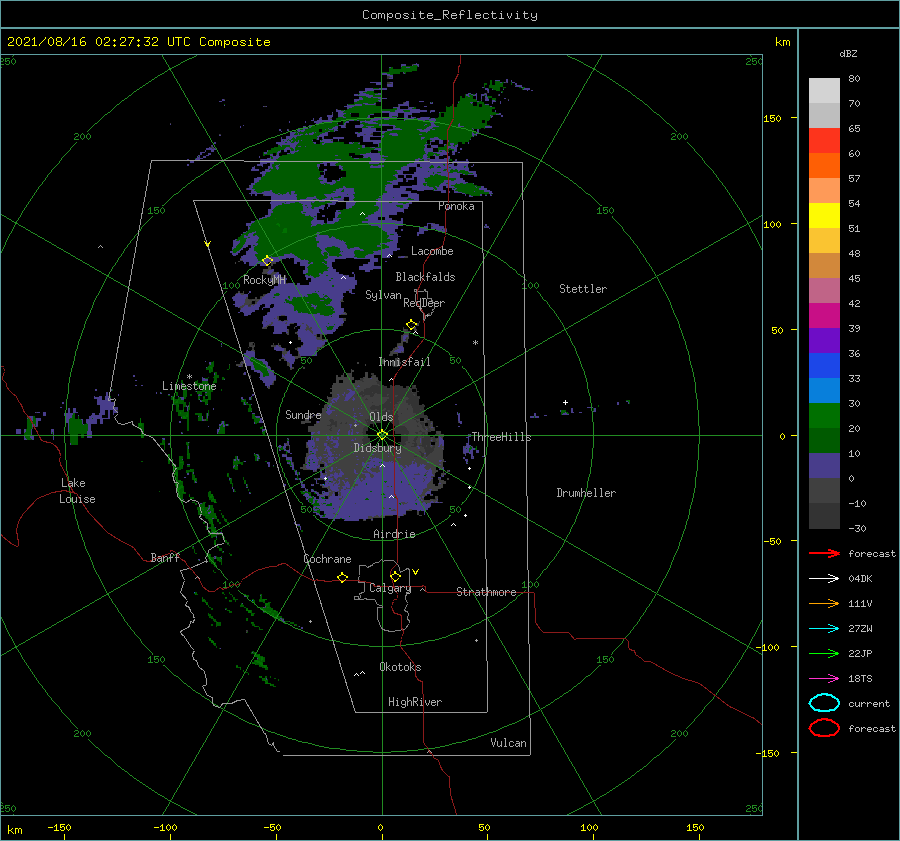900x841 pixels.
Task: Select the light gray top swatch in legend
Action: (824, 91)
